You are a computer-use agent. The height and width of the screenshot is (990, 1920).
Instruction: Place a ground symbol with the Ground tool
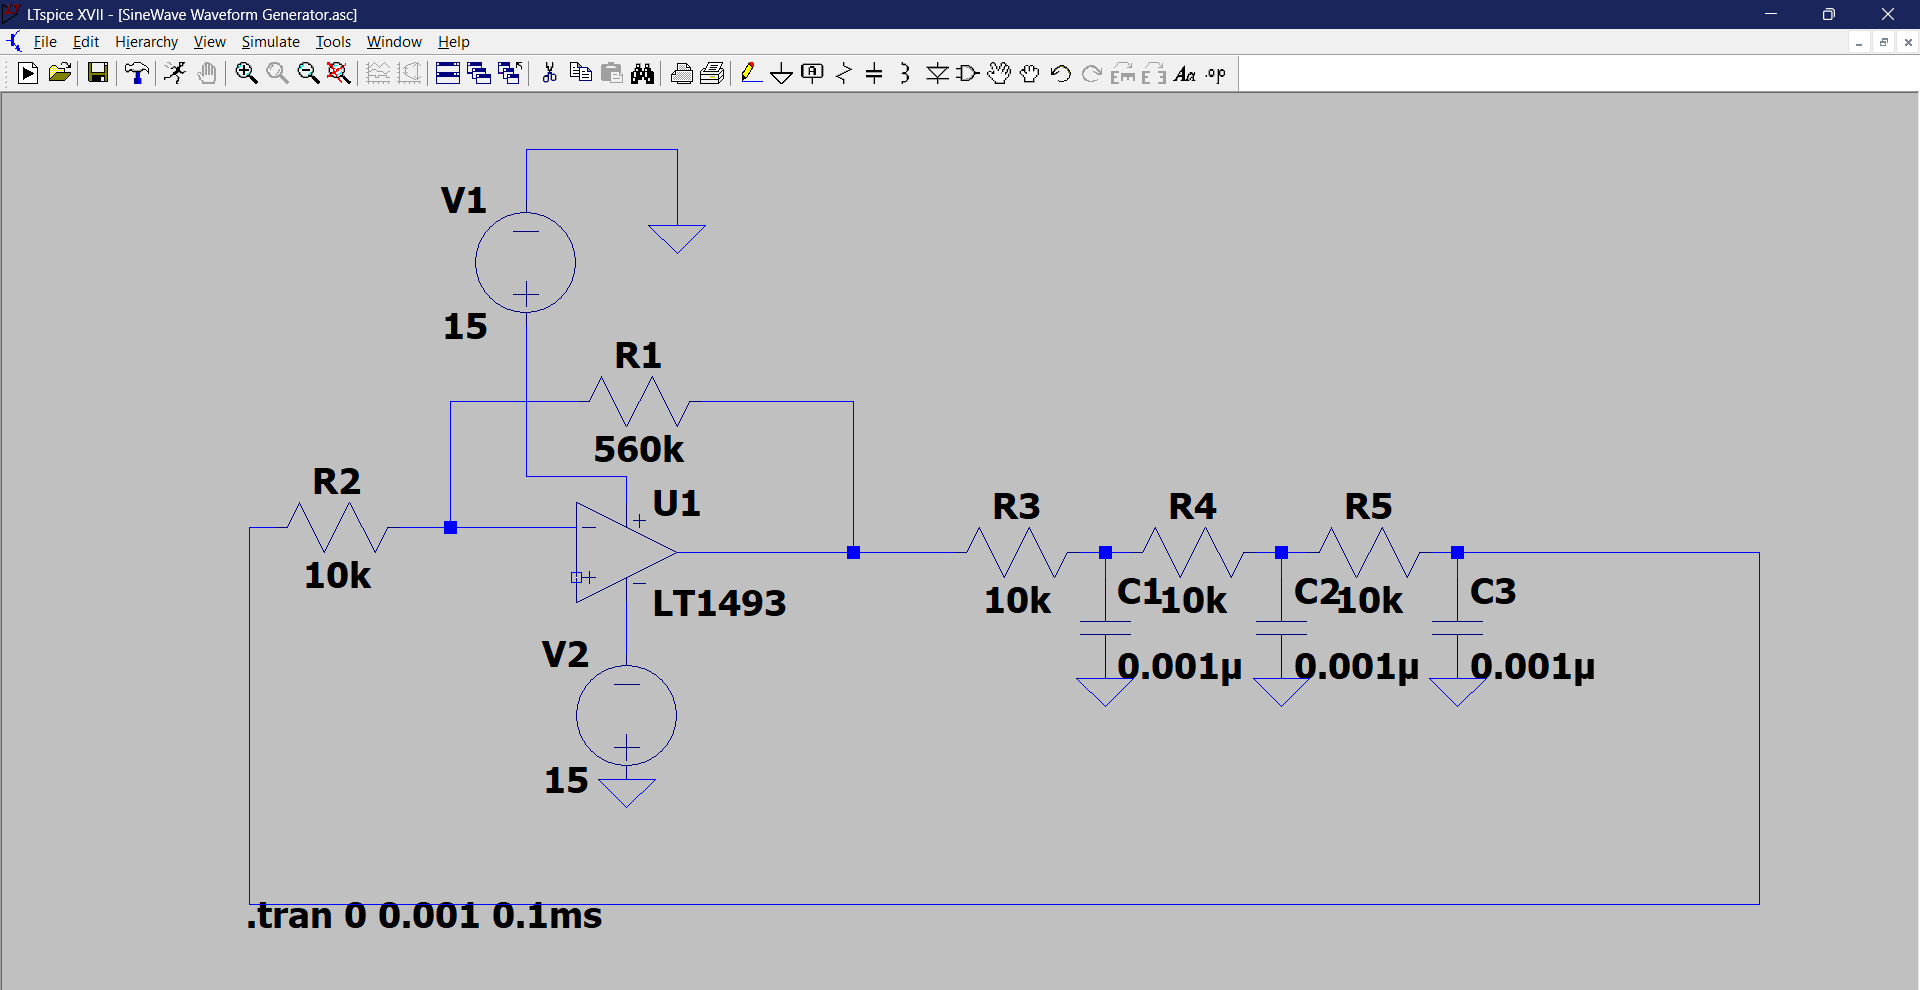click(x=782, y=73)
